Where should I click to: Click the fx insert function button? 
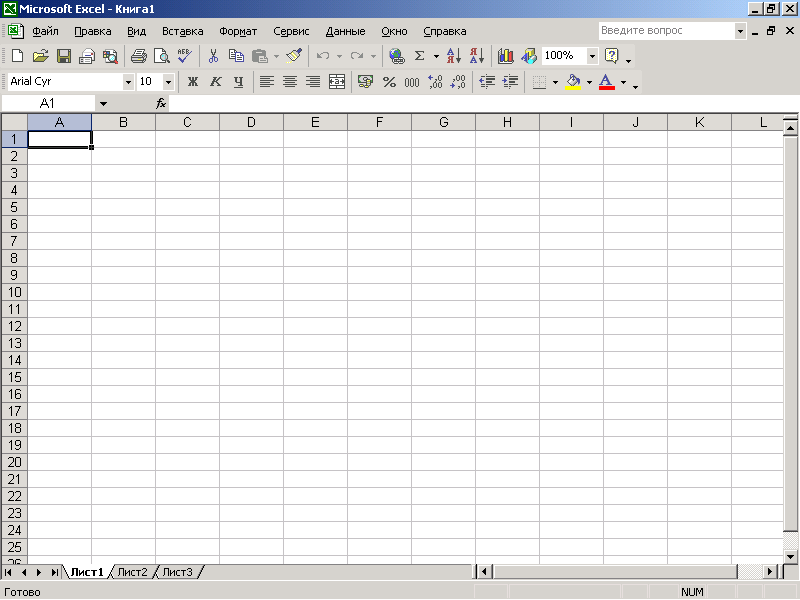[x=161, y=104]
